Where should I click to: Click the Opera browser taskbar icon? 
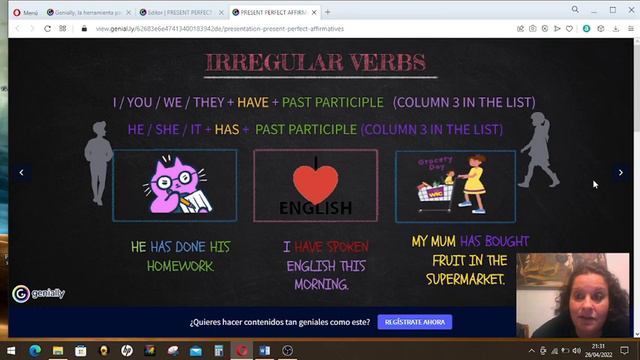coord(242,351)
